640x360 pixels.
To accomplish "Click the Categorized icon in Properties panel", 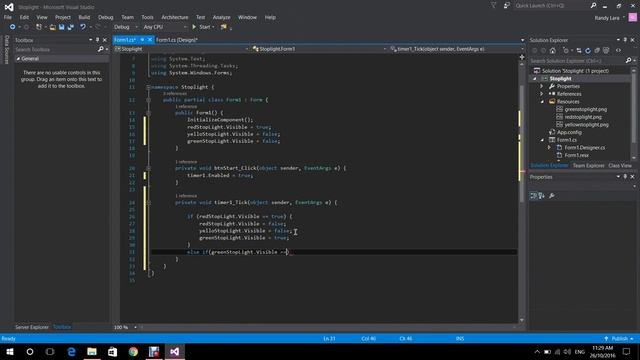I will (533, 196).
